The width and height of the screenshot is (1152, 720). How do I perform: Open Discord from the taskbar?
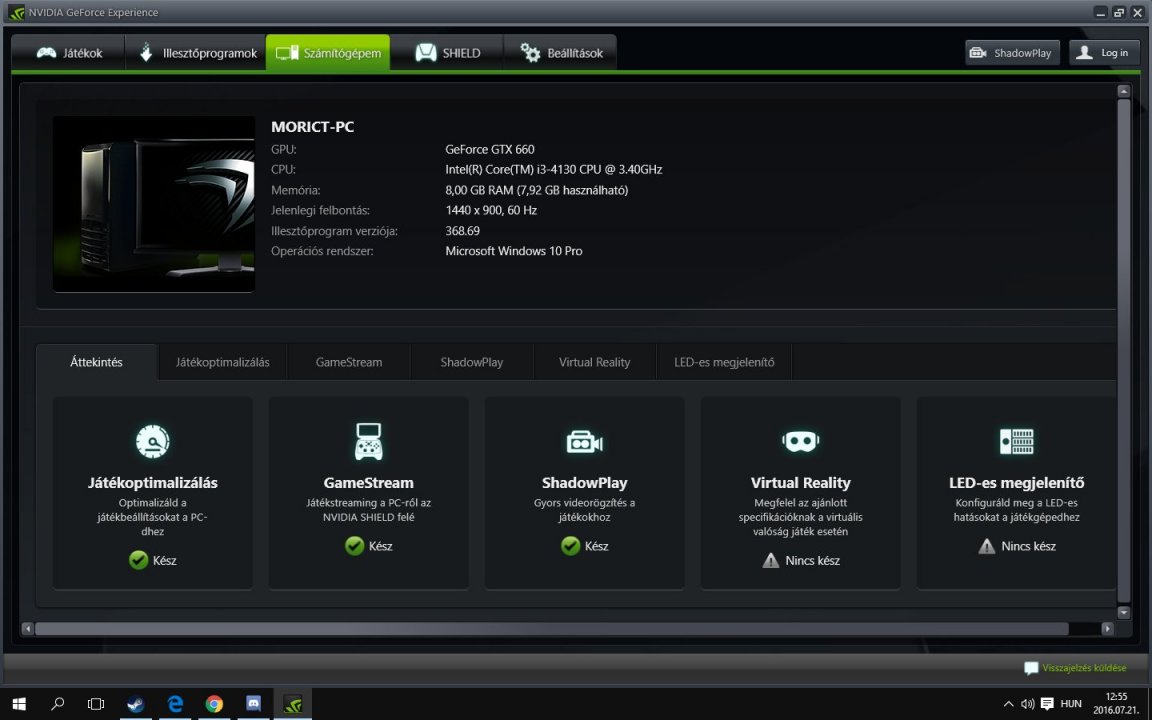(253, 704)
